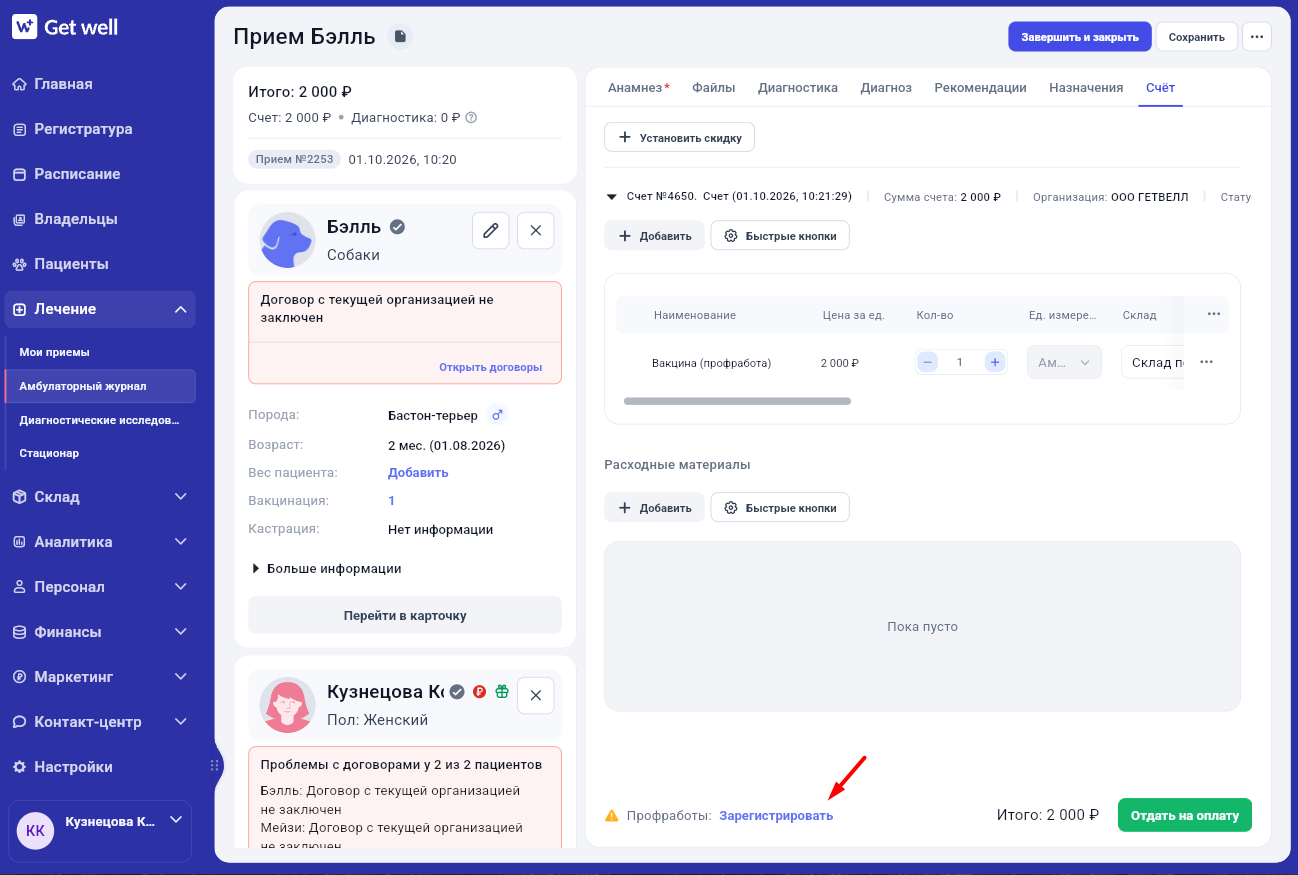Increase quantity with plus button
This screenshot has height=875, width=1298.
[x=994, y=362]
